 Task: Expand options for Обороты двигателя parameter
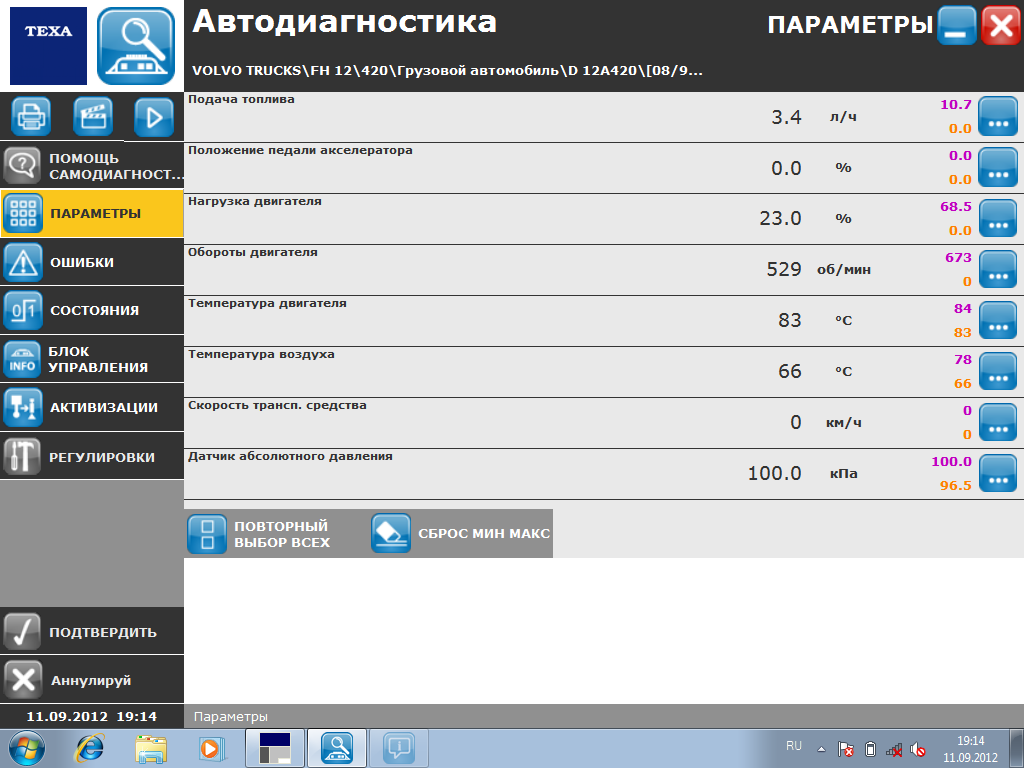click(x=995, y=270)
